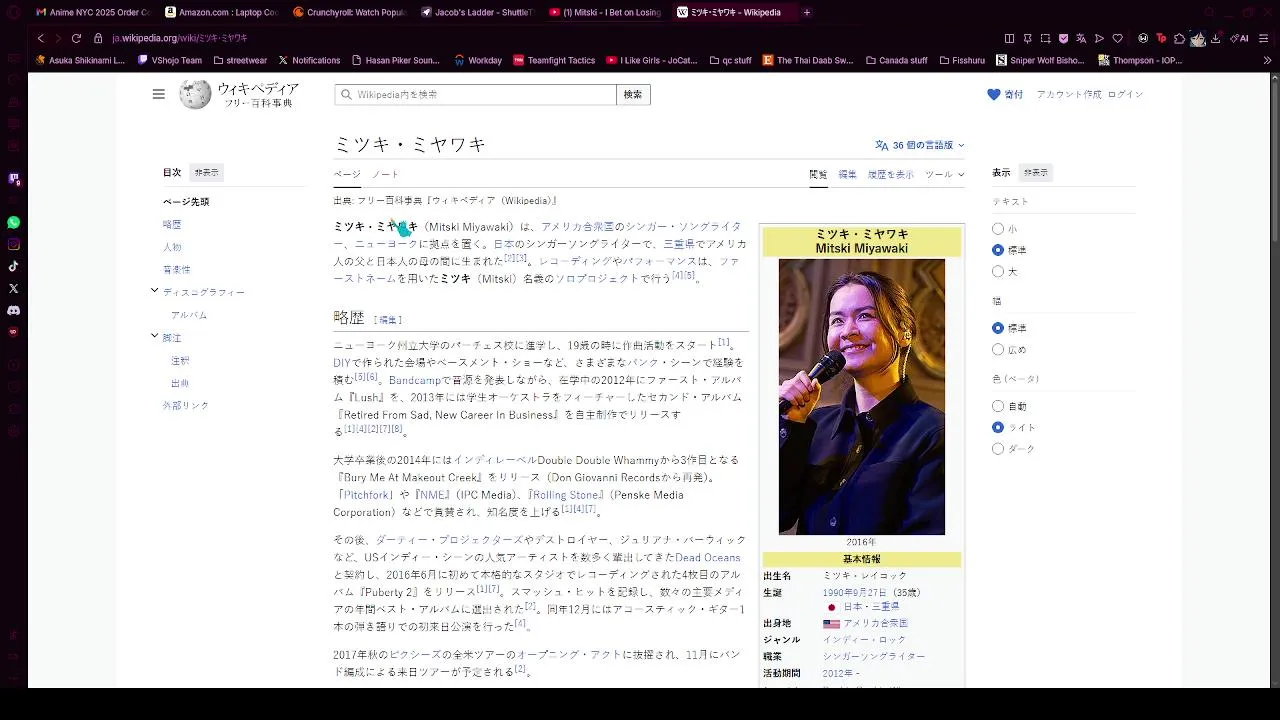Click the ログイン link

click(x=1125, y=94)
